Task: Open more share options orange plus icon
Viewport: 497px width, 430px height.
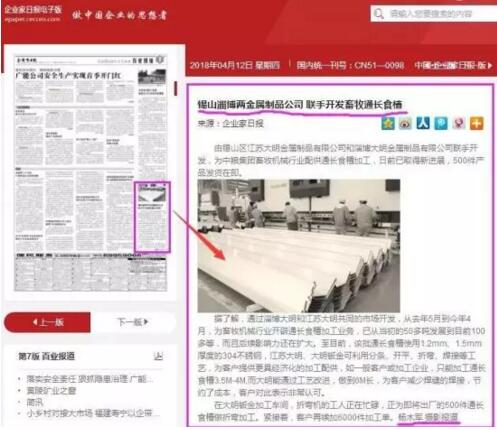Action: coord(477,123)
